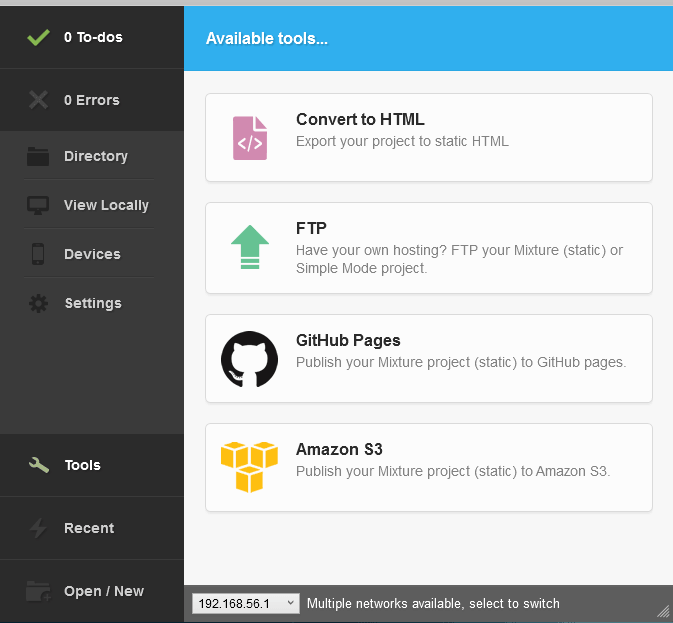Click the GitHub Octocat logo
673x623 pixels.
pos(249,359)
